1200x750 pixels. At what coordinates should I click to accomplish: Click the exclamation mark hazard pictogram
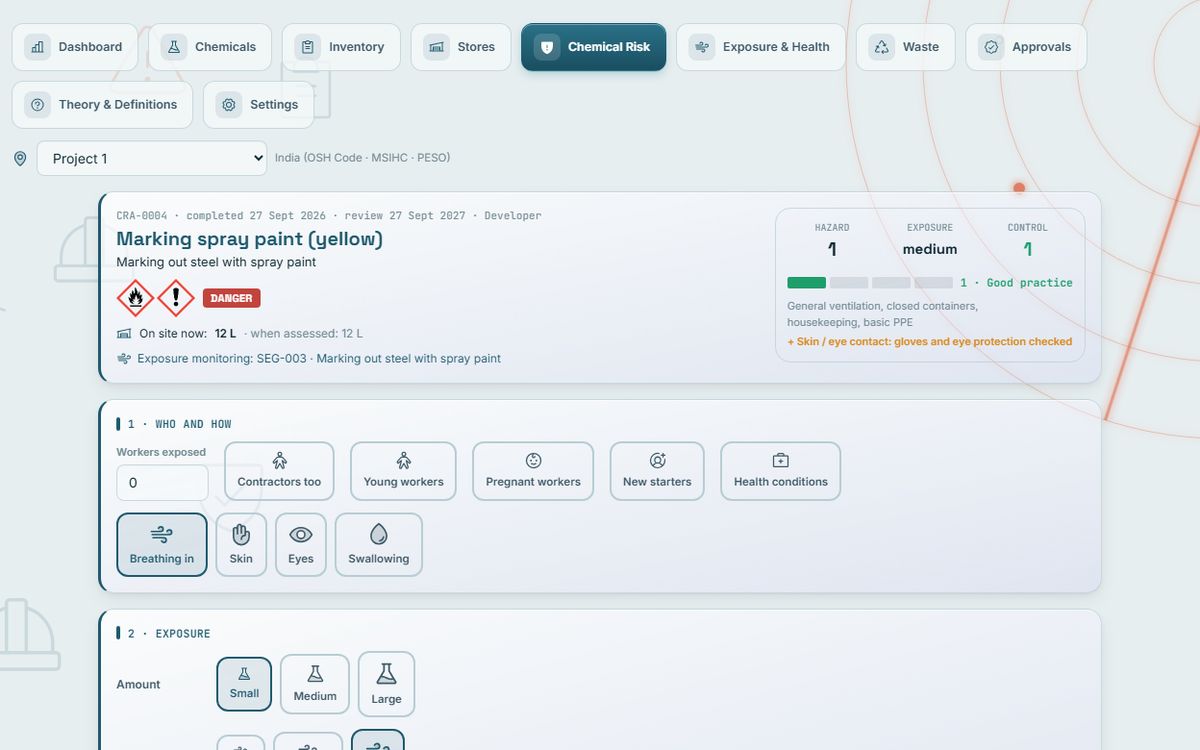(176, 297)
